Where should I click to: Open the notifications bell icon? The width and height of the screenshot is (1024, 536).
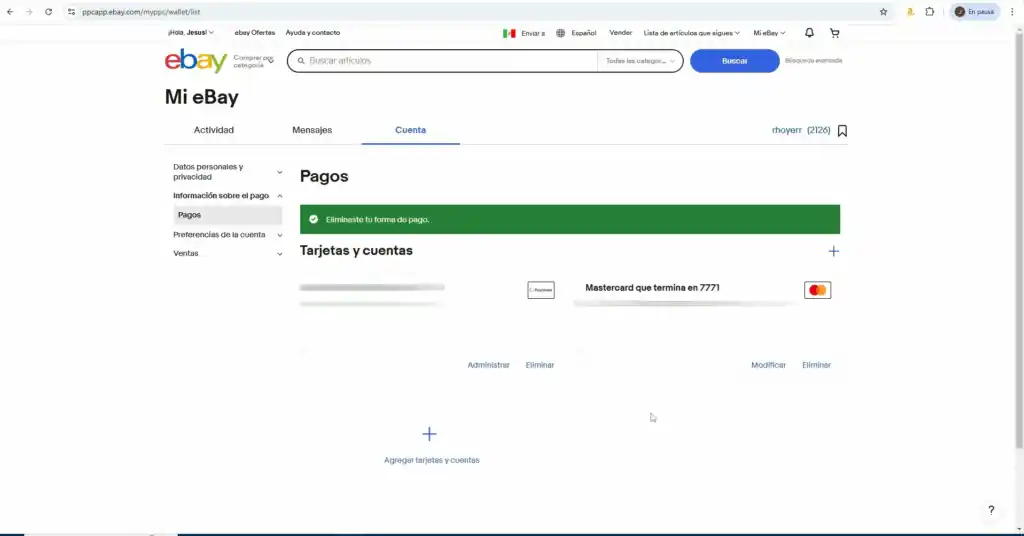pos(809,33)
